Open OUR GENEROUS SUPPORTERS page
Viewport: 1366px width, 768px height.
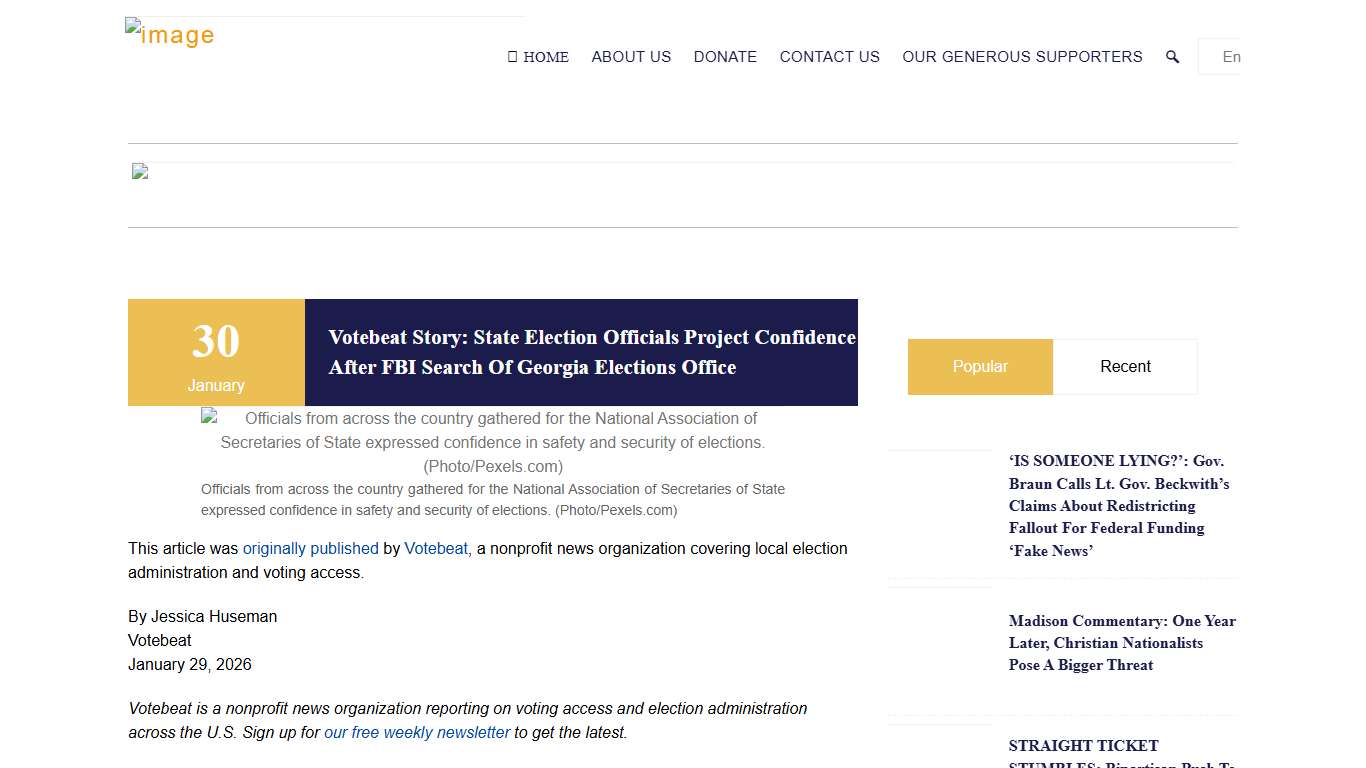coord(1022,57)
